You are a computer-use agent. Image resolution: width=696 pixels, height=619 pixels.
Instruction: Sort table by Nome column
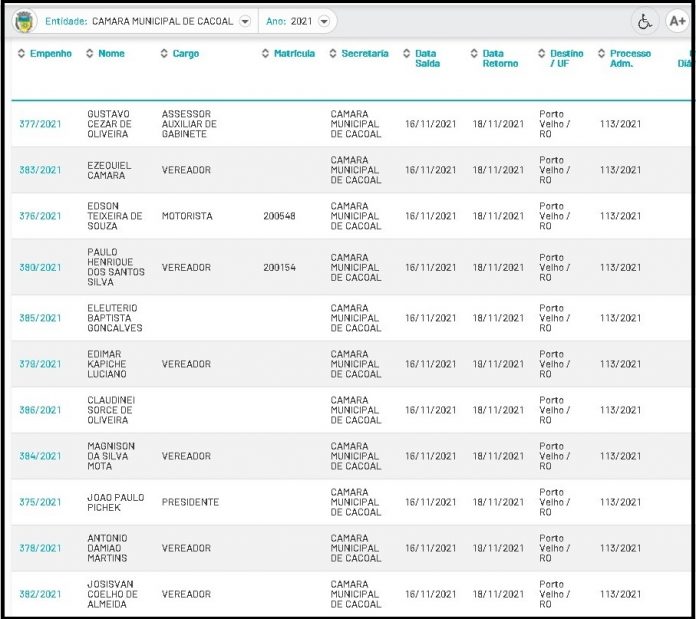click(x=106, y=54)
